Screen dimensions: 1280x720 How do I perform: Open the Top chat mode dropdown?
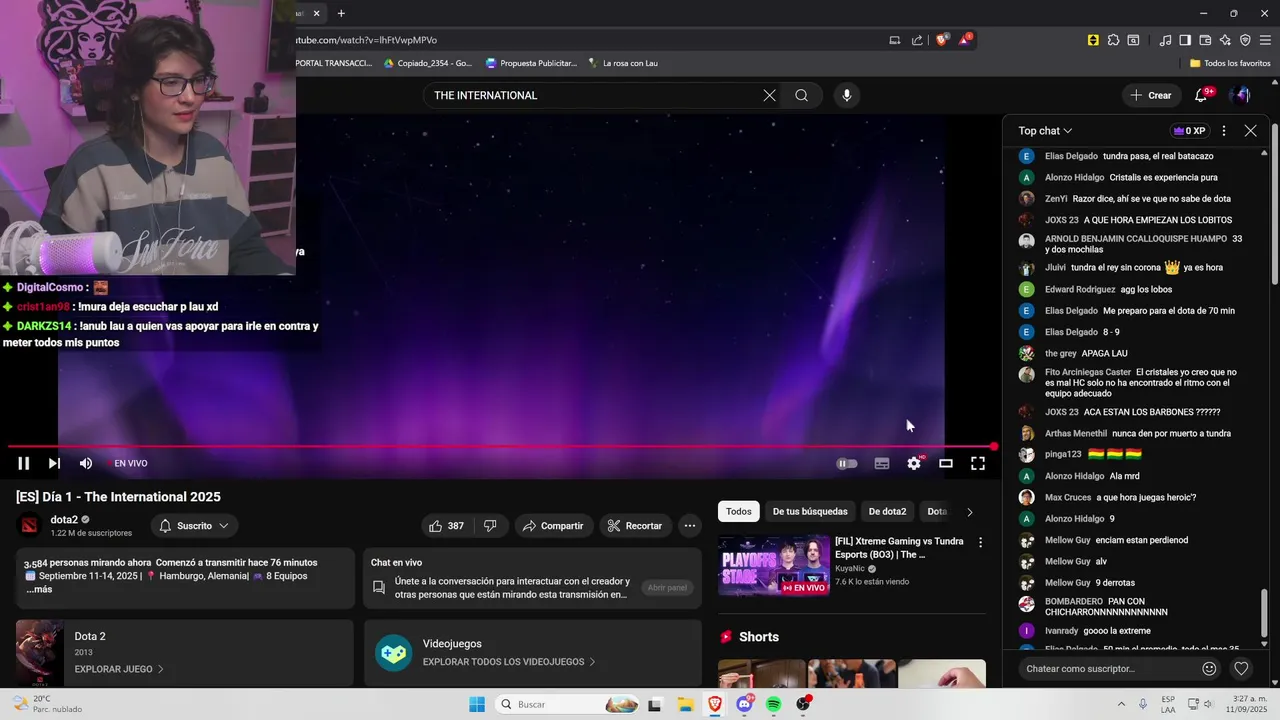coord(1045,131)
